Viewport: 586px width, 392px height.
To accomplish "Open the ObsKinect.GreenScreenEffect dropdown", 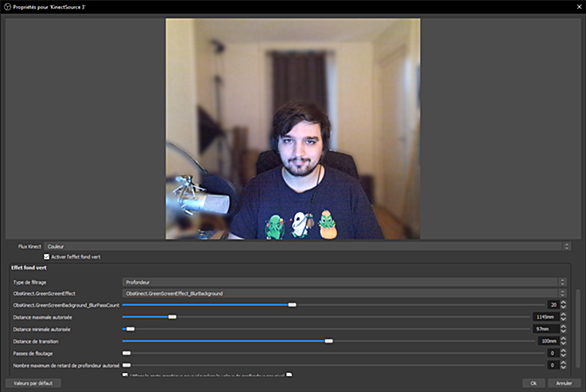I will tap(344, 293).
